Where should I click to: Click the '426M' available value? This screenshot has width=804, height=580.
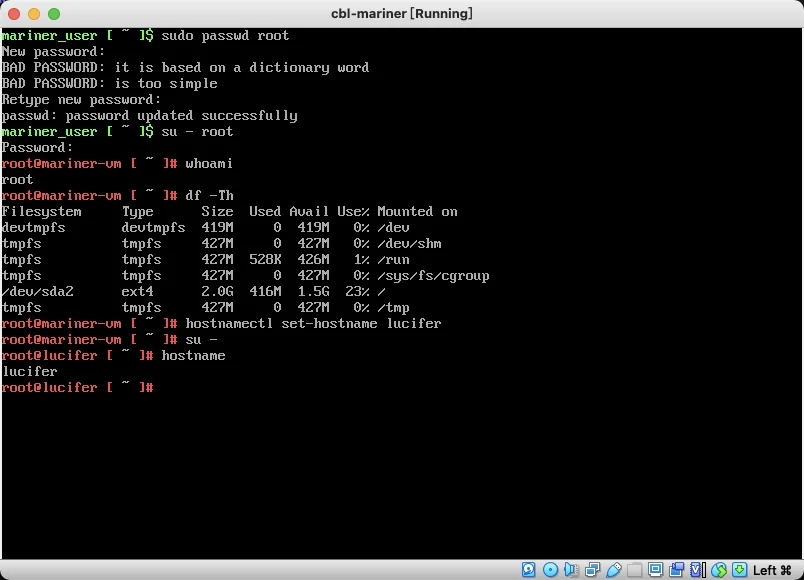tap(313, 259)
